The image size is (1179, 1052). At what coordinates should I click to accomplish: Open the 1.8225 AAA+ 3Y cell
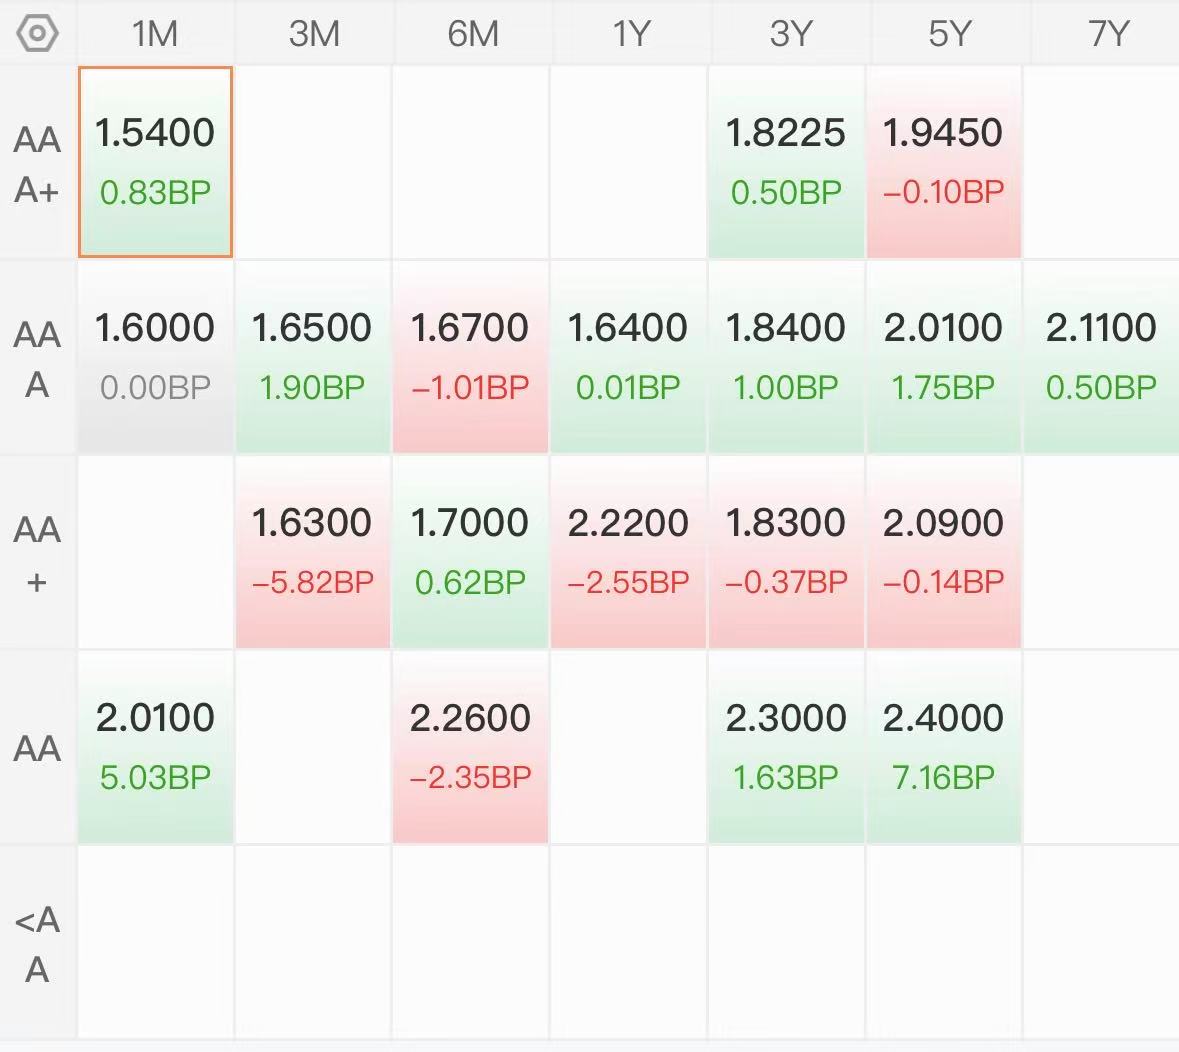(x=787, y=162)
